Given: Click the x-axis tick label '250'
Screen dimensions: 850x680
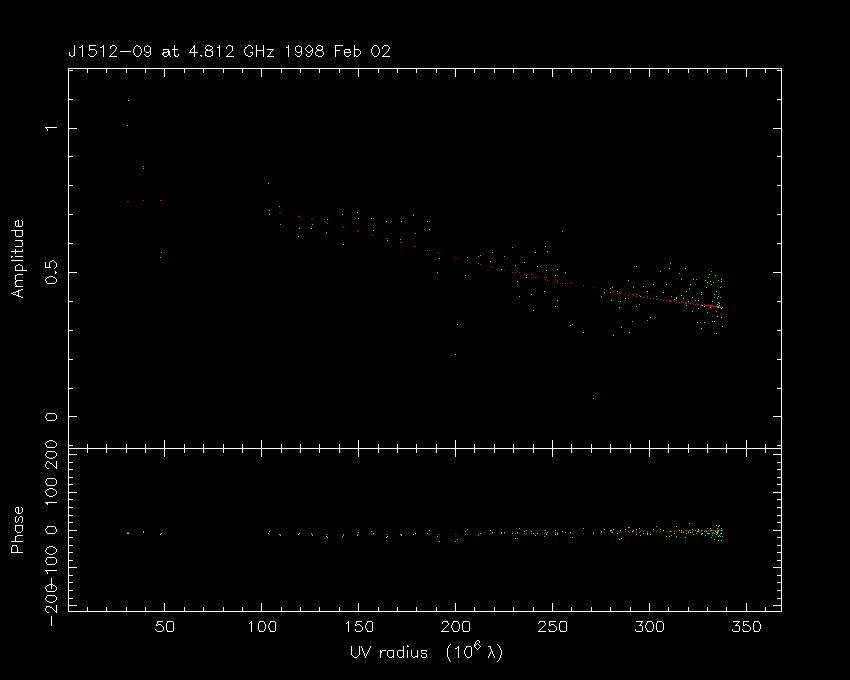Looking at the screenshot, I should click(x=552, y=627).
